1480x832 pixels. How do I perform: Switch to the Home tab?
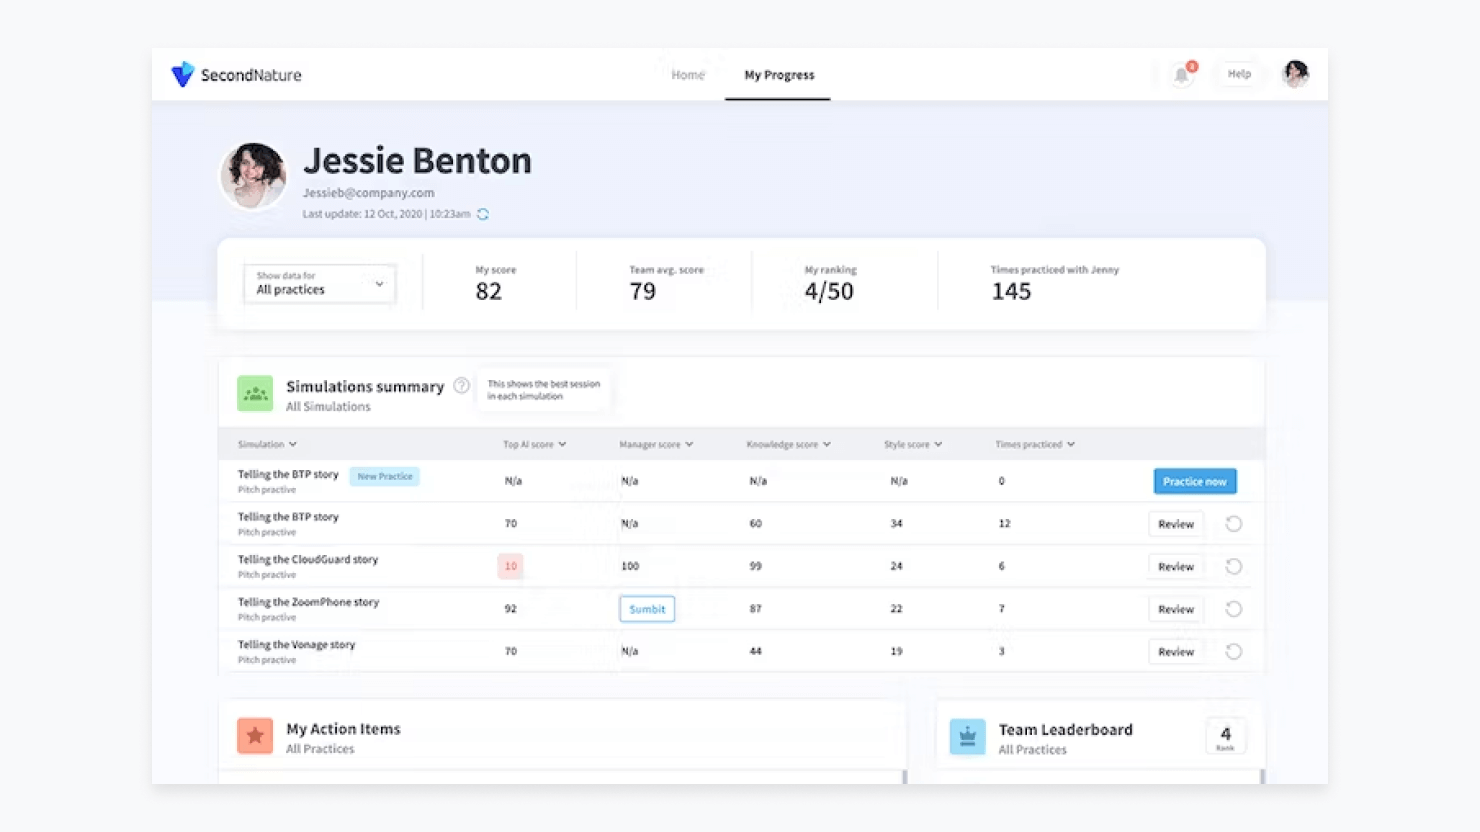click(x=688, y=75)
